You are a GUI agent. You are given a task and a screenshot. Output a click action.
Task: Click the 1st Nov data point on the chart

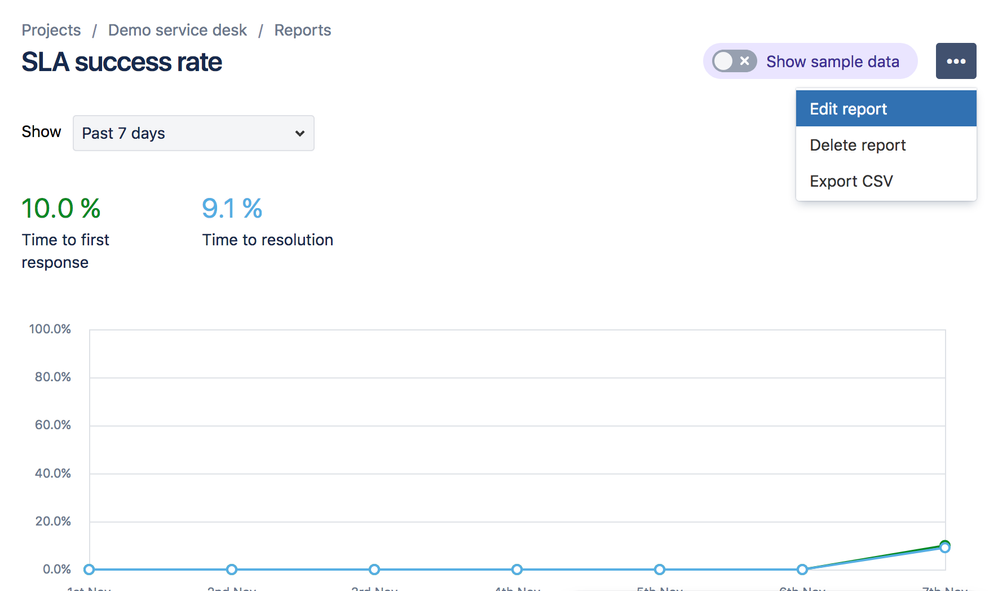[89, 569]
